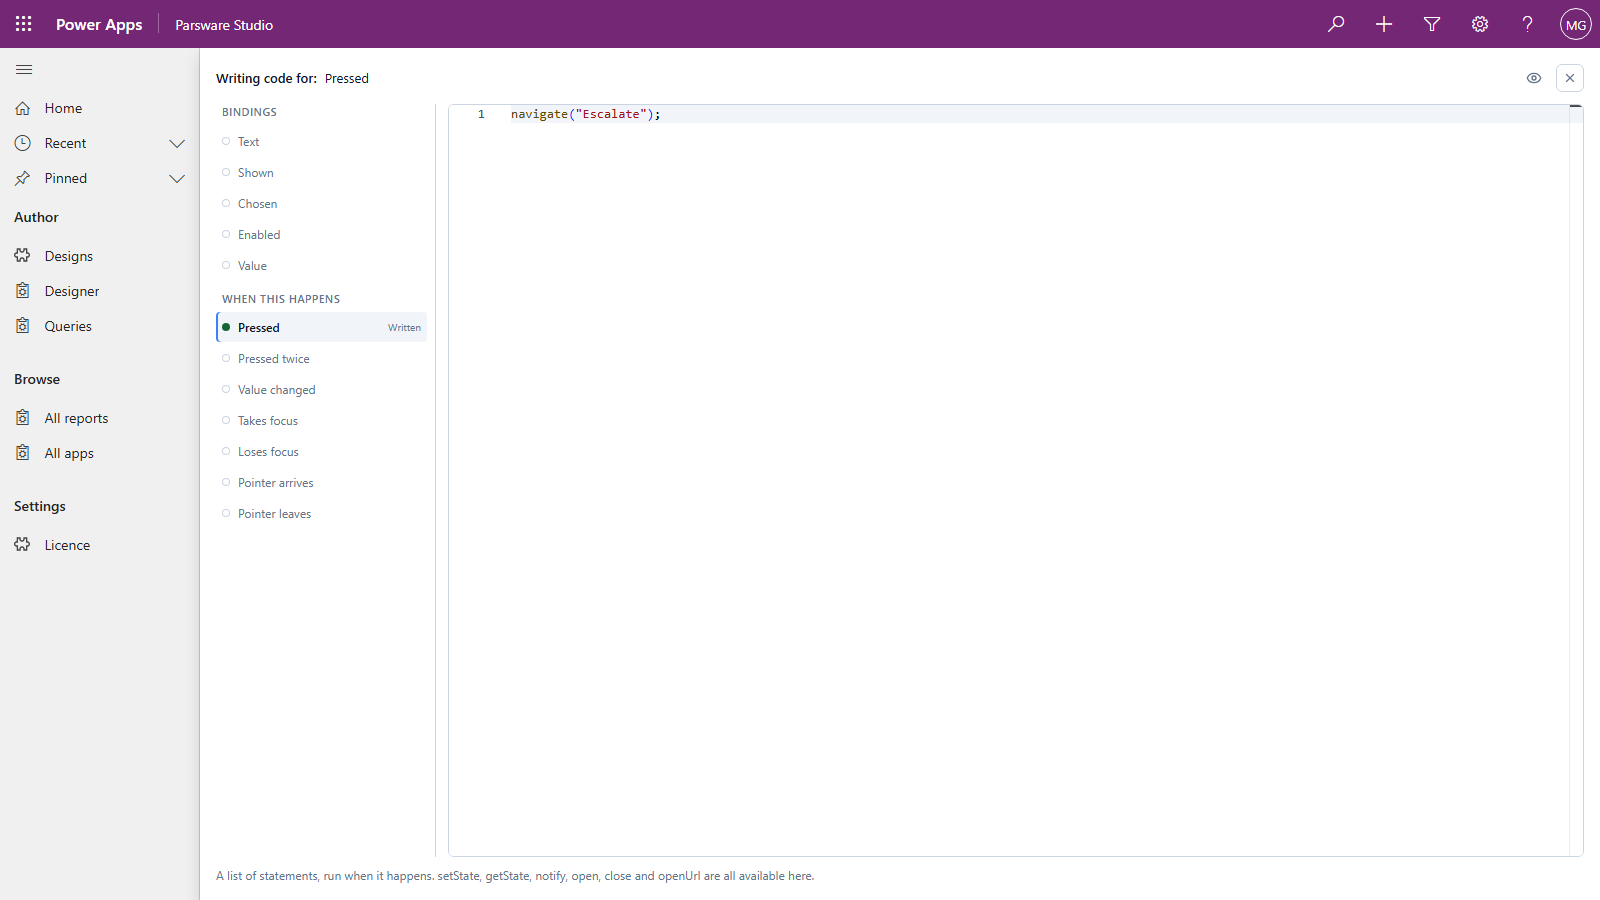Click the plus add icon in header
The height and width of the screenshot is (900, 1600).
tap(1384, 24)
